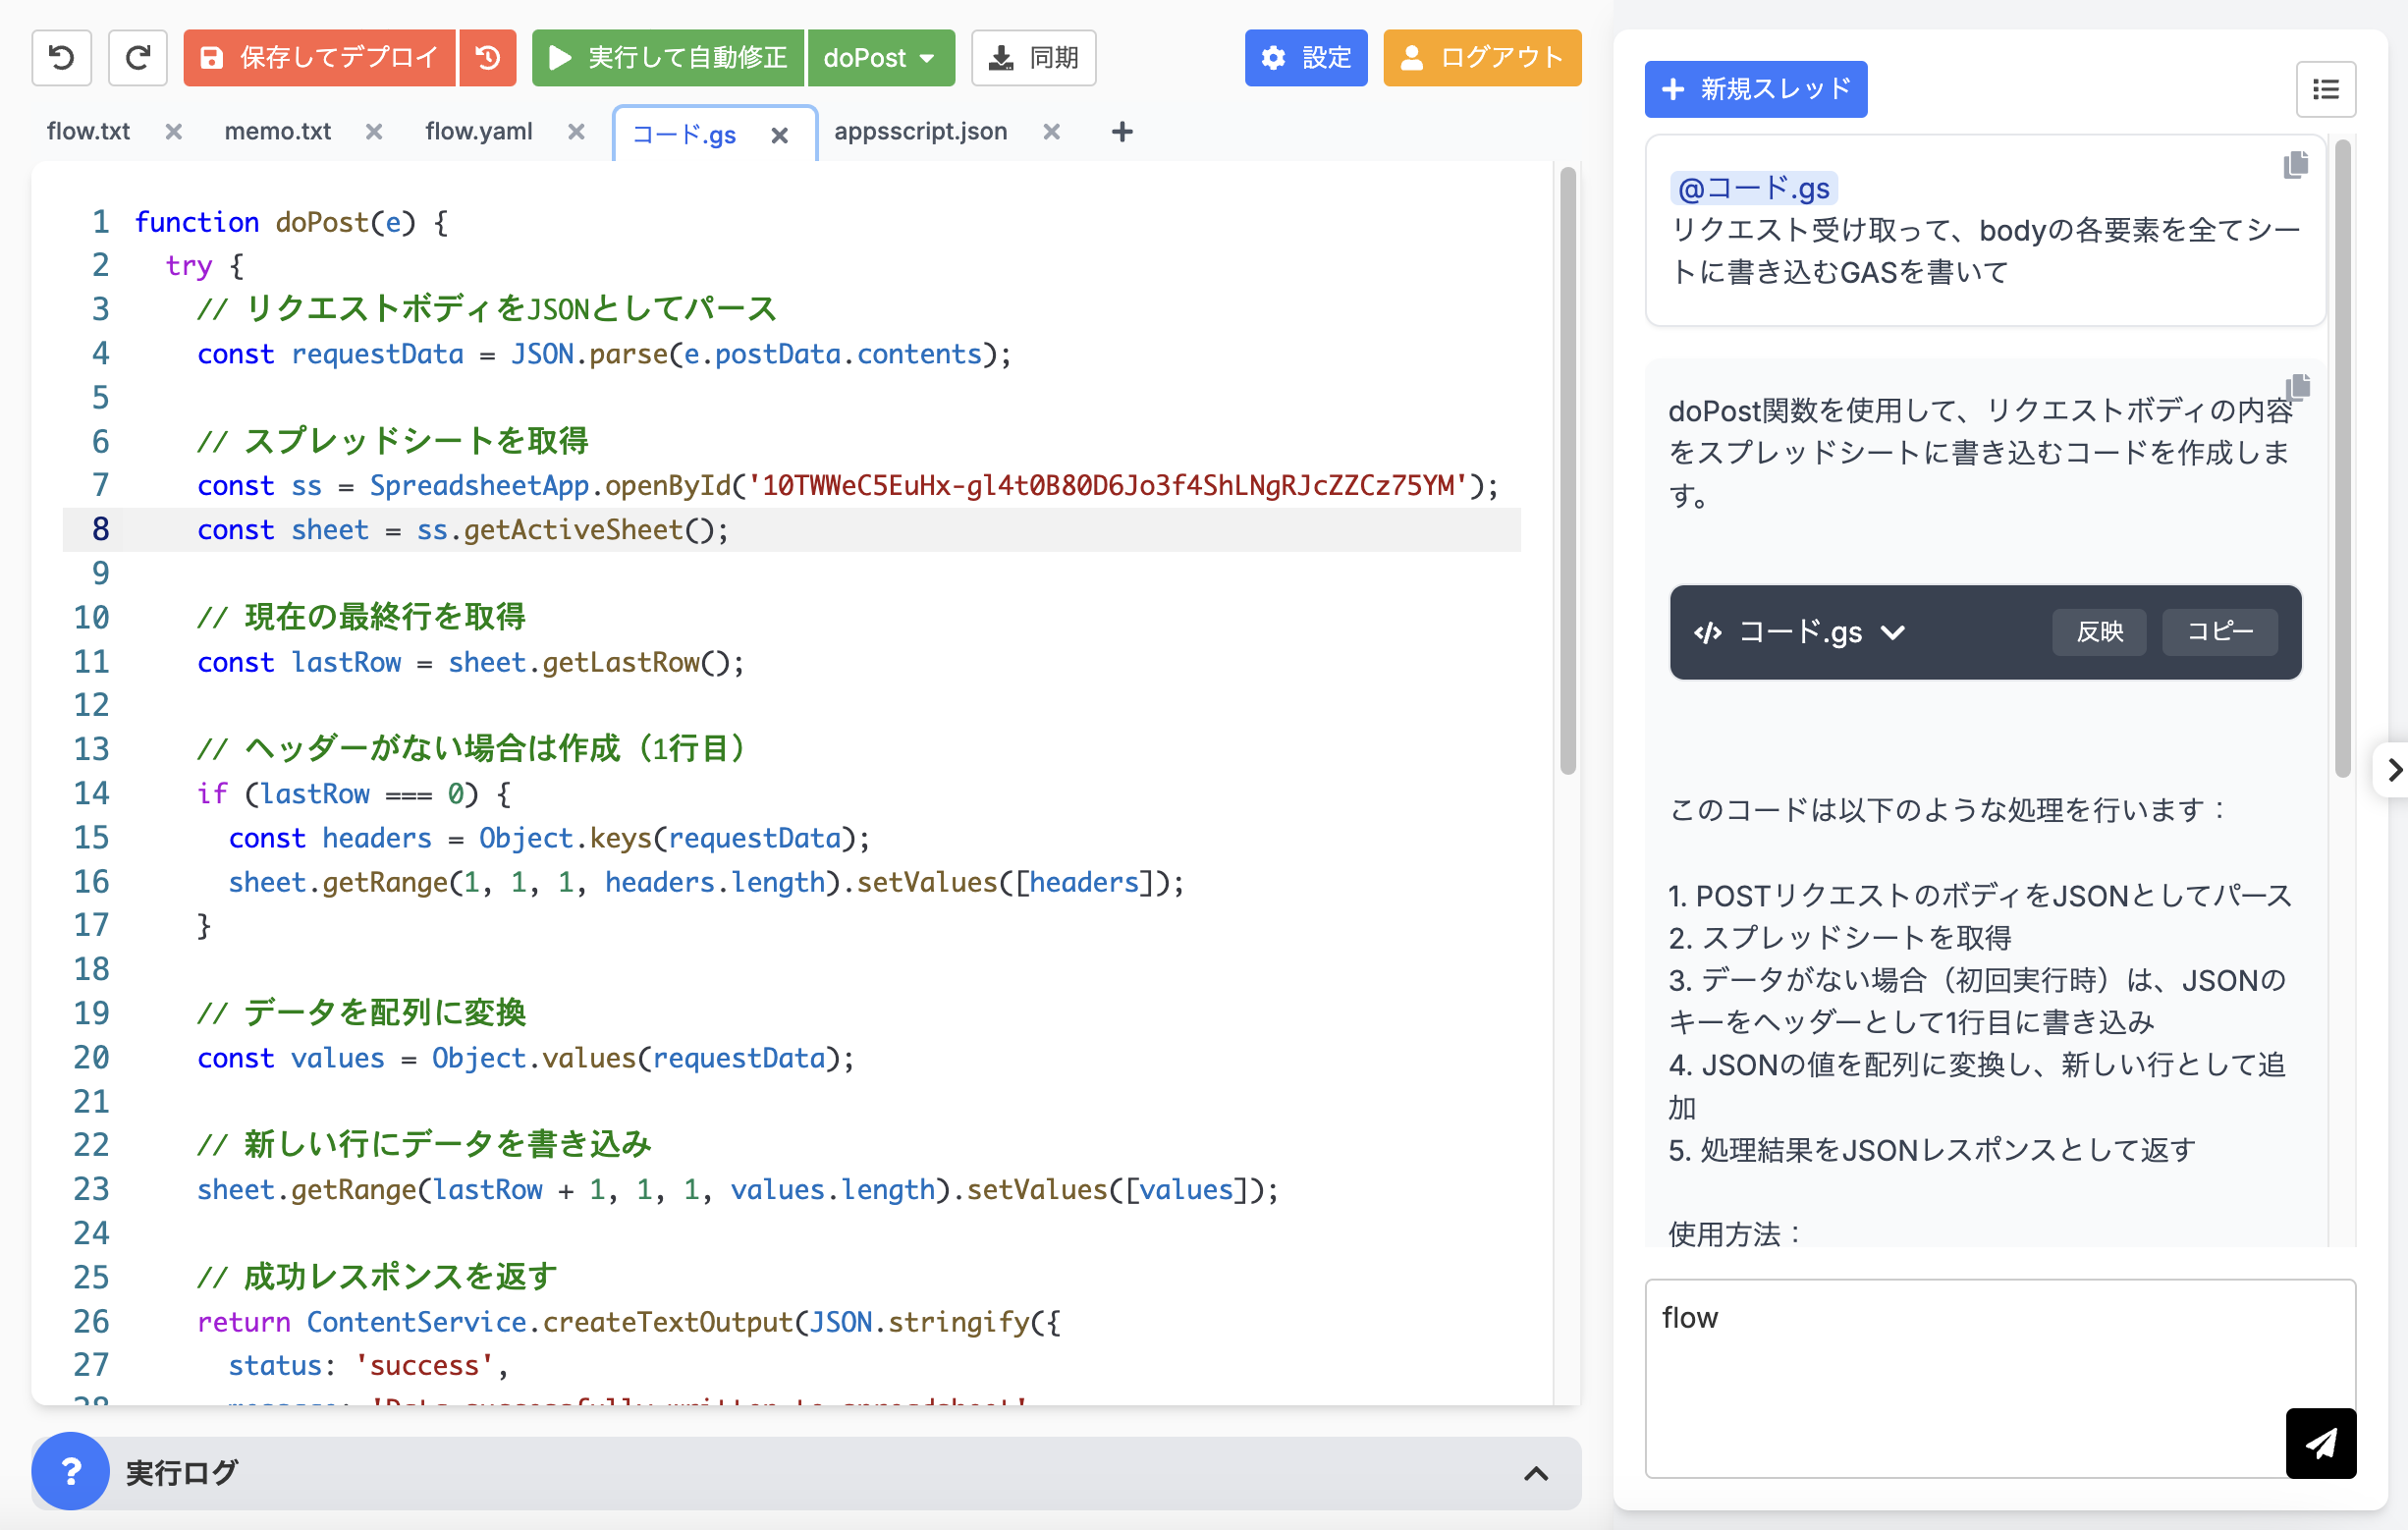Copy the assistant reply via copy icon

2297,387
